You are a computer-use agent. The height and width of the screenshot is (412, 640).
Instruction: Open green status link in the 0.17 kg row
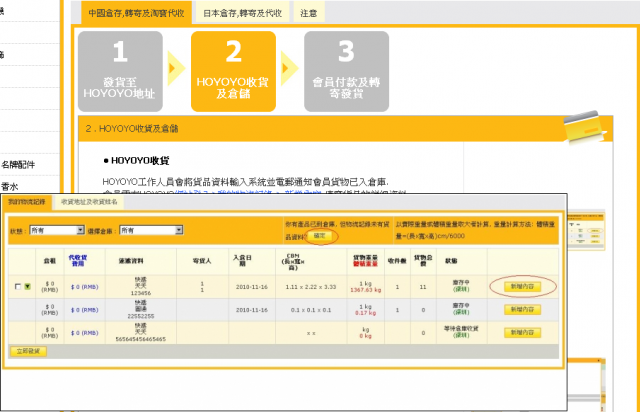[x=461, y=312]
